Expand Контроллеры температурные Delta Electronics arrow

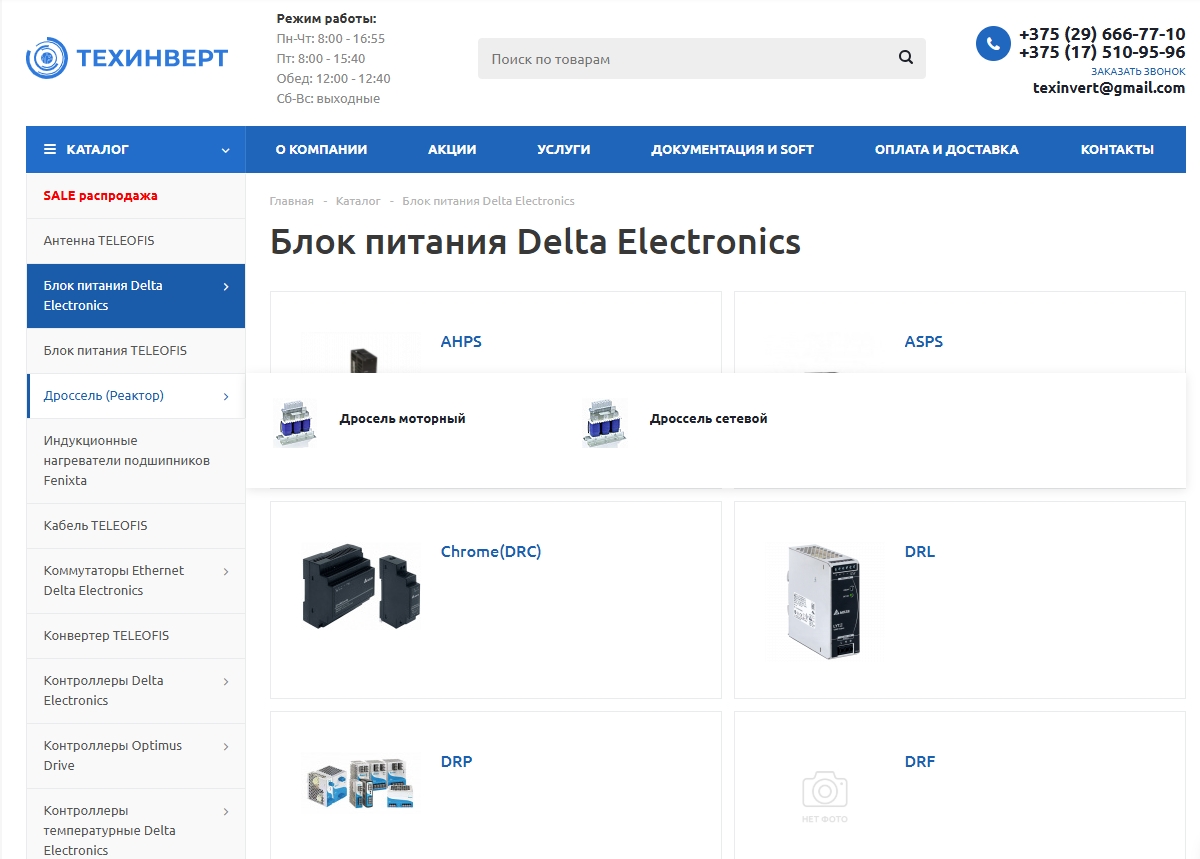[226, 811]
